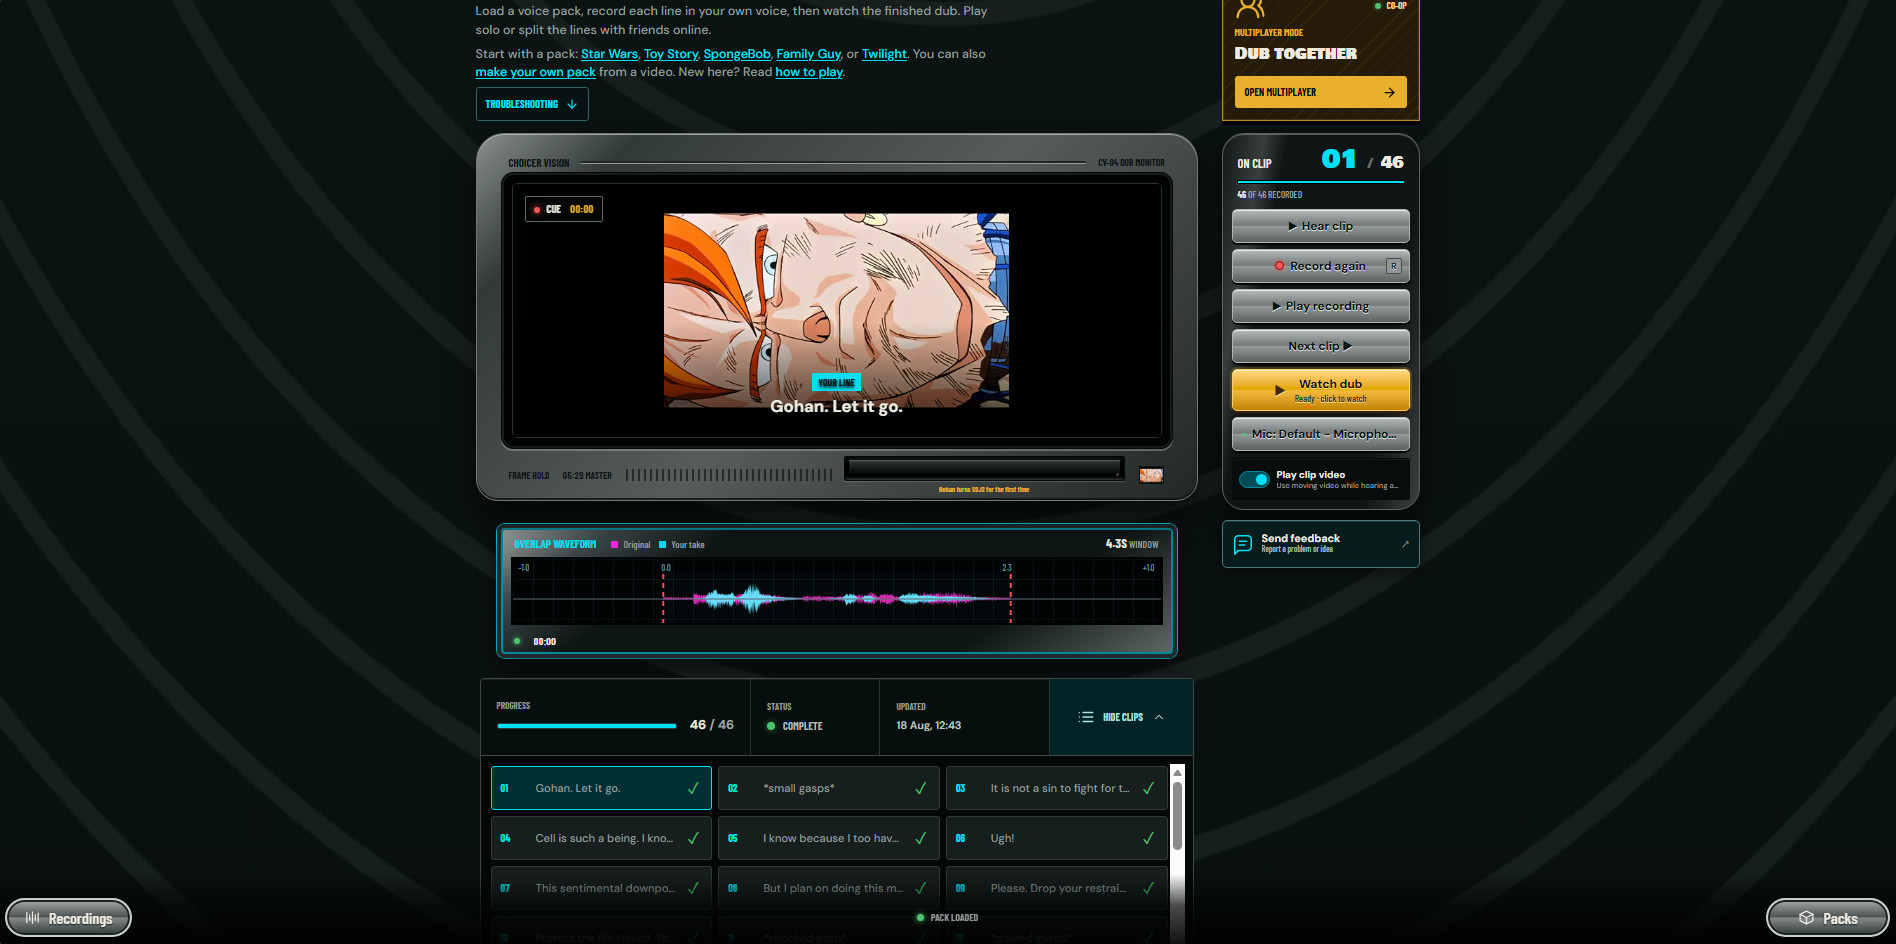Click the Open Multiplayer button
The width and height of the screenshot is (1896, 944).
point(1320,92)
